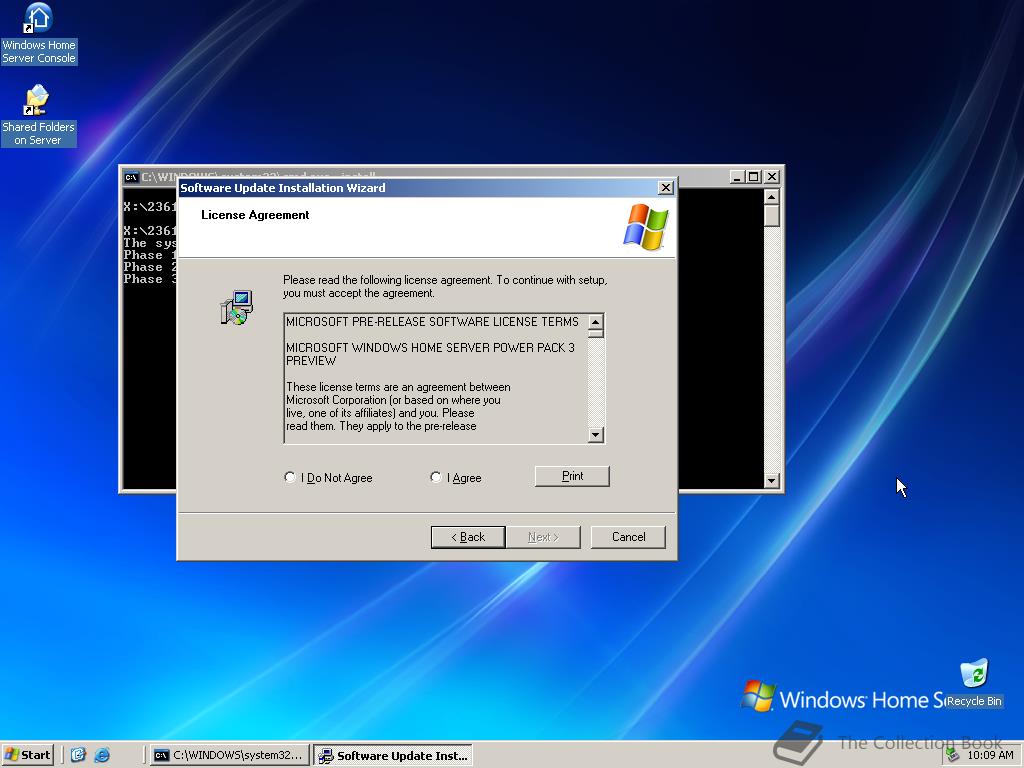Select the Software Update Inst... taskbar button

(x=393, y=756)
